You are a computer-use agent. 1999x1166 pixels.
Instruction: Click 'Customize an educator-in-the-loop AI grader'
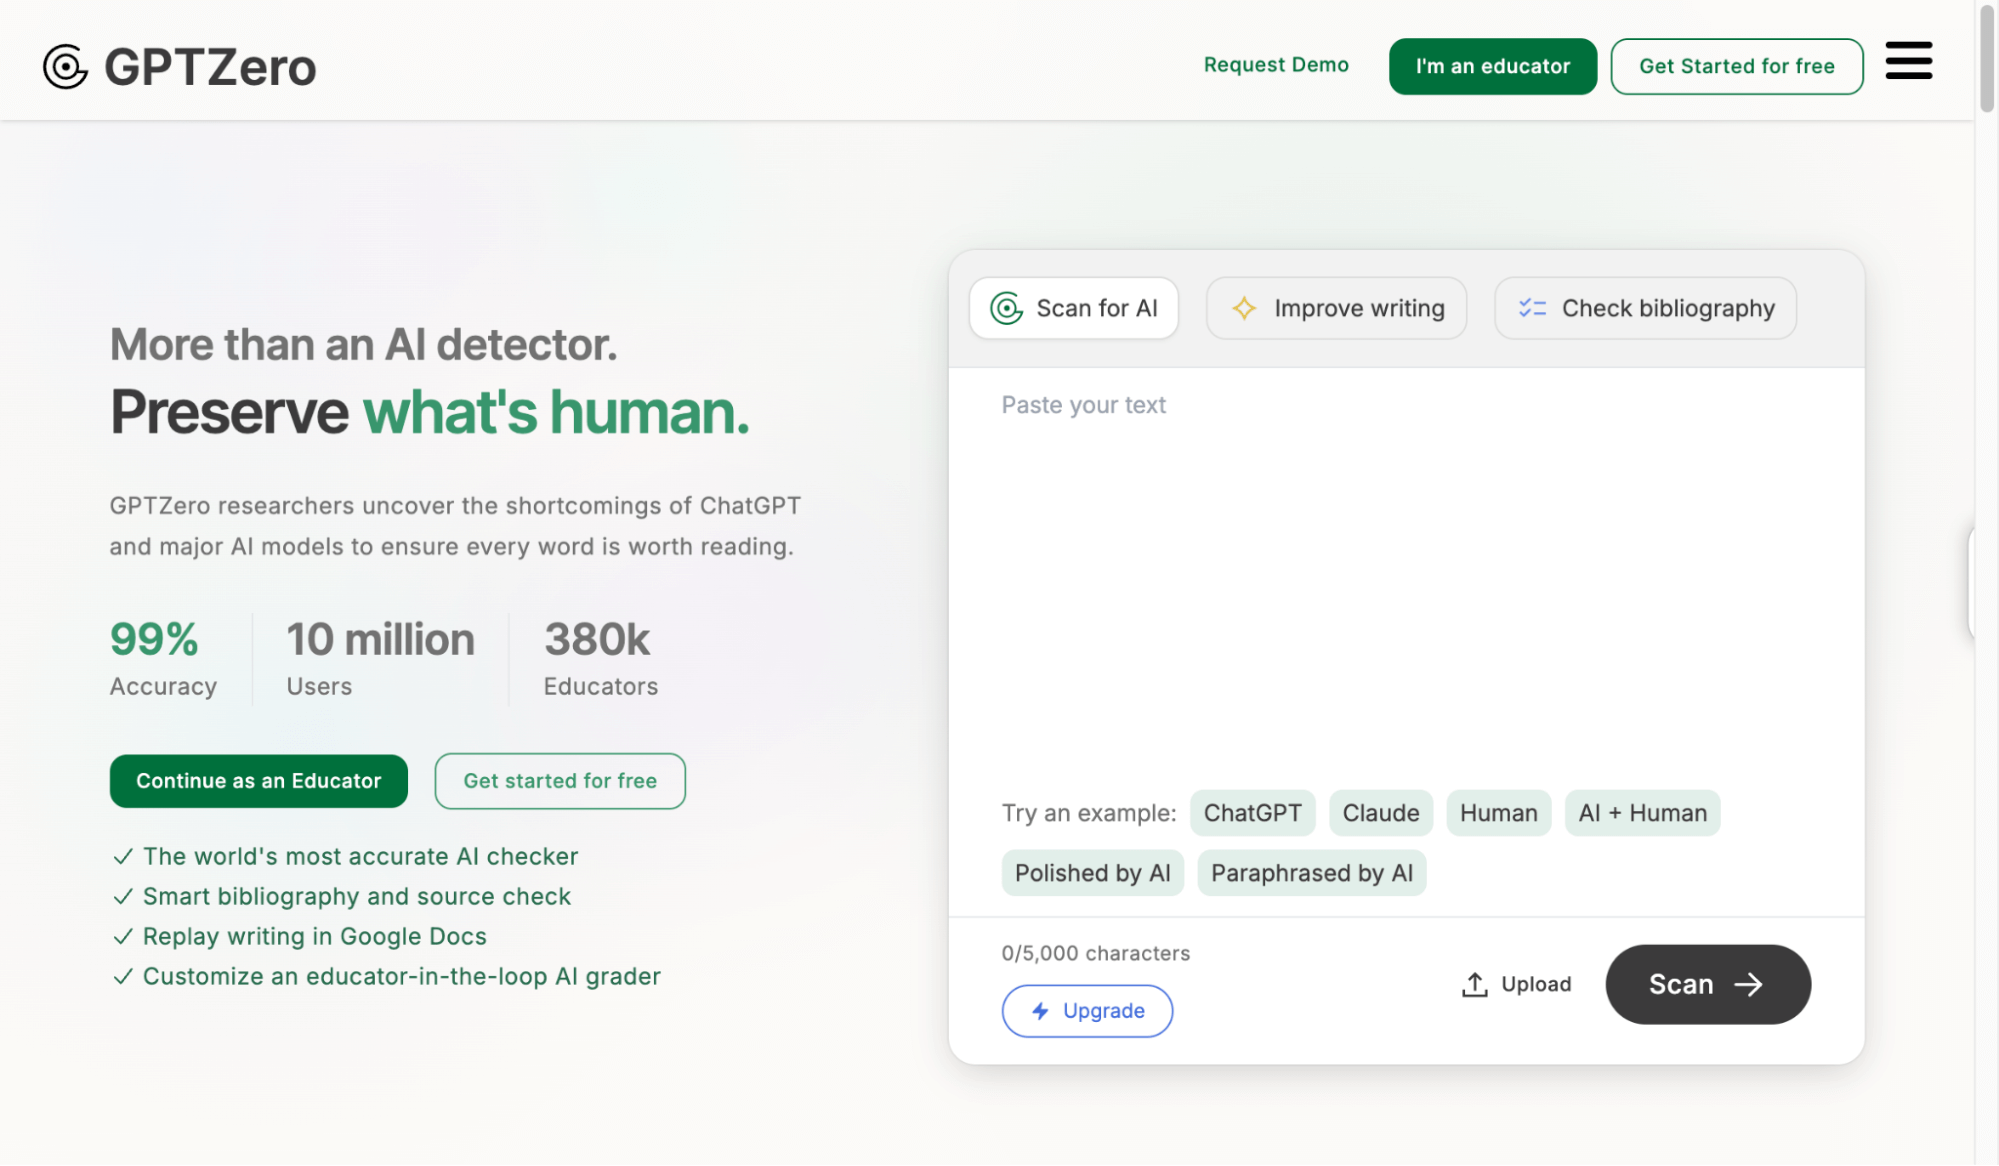pos(402,977)
